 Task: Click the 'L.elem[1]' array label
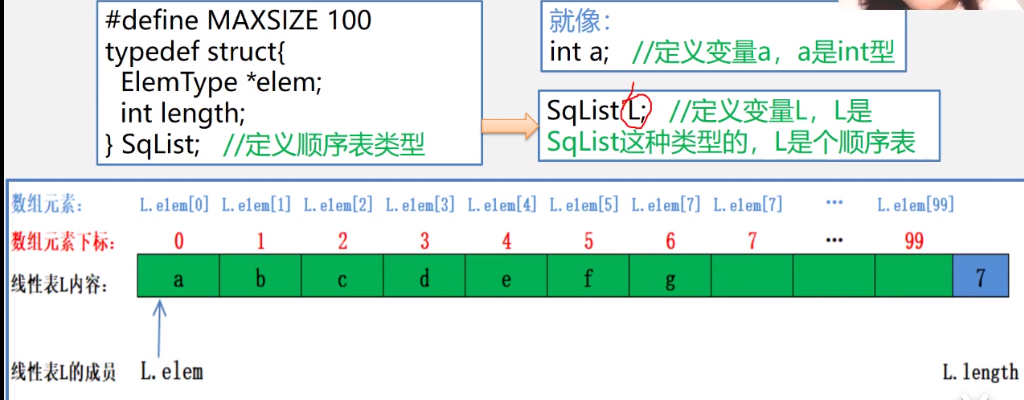[x=257, y=206]
